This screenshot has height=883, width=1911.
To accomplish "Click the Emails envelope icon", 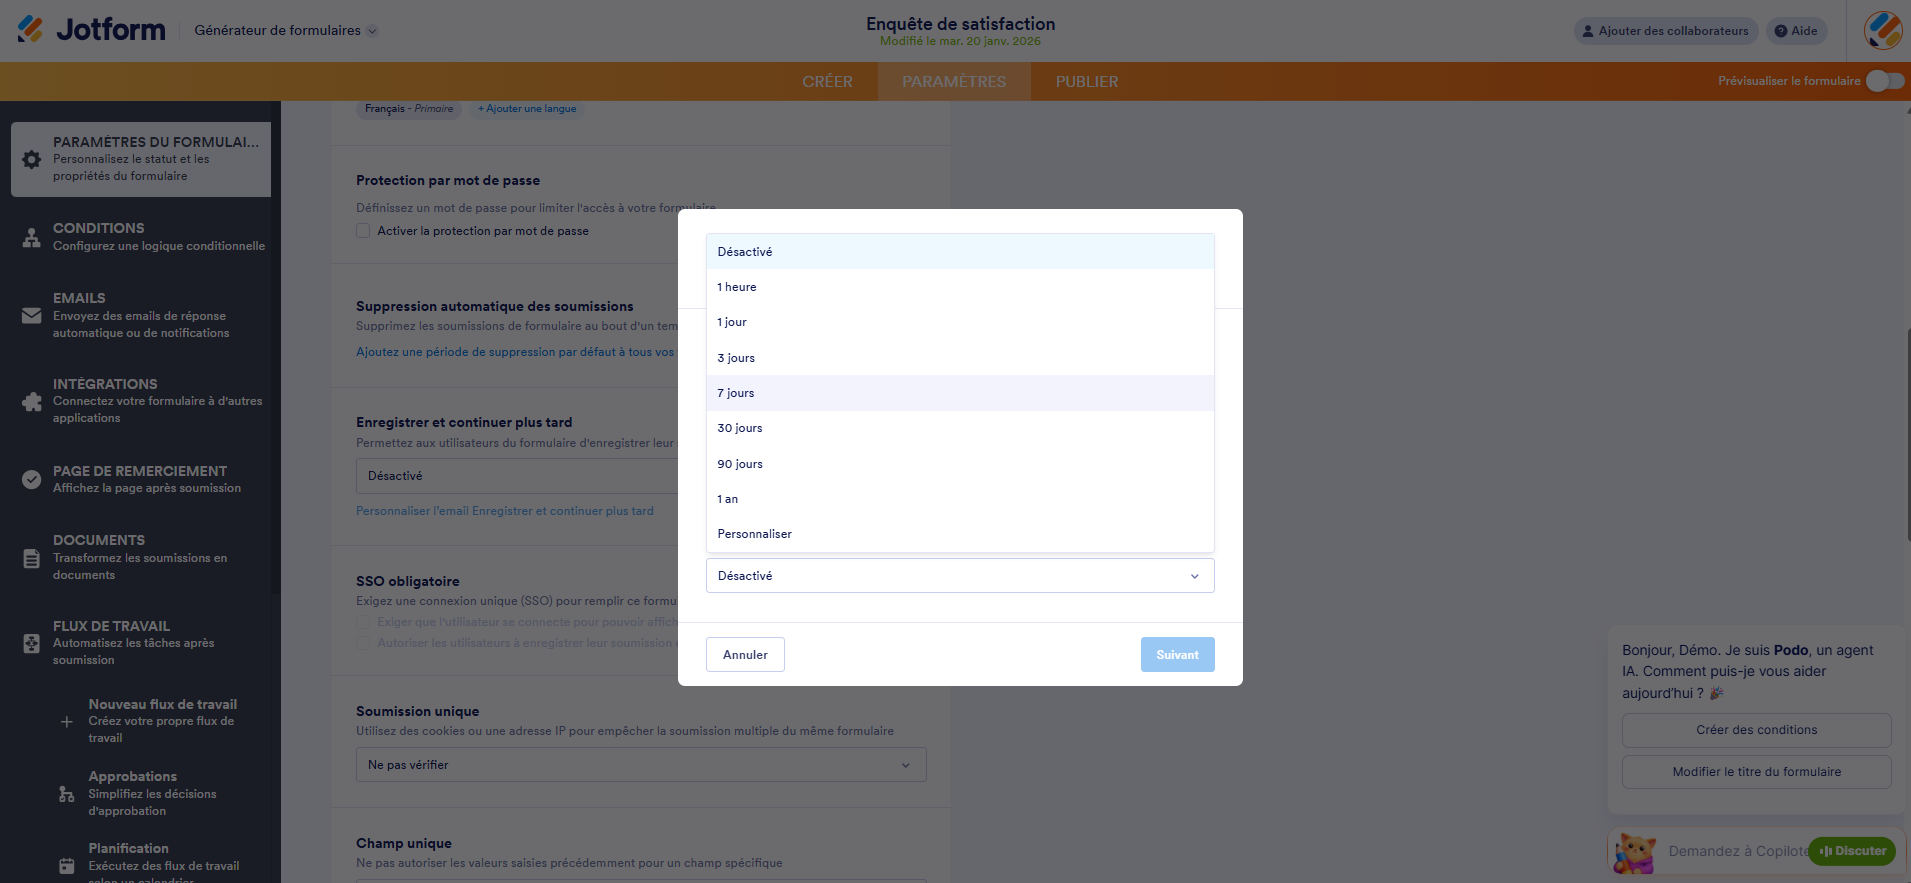I will tap(32, 316).
